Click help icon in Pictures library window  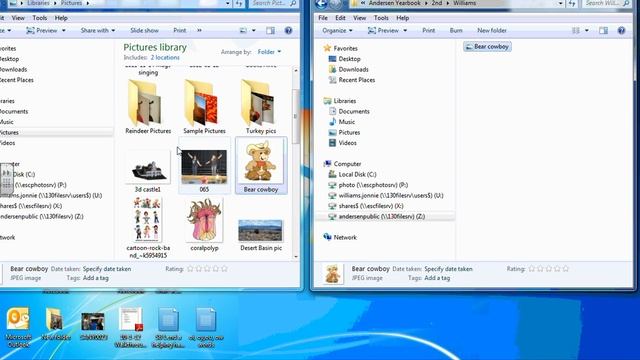[x=288, y=30]
